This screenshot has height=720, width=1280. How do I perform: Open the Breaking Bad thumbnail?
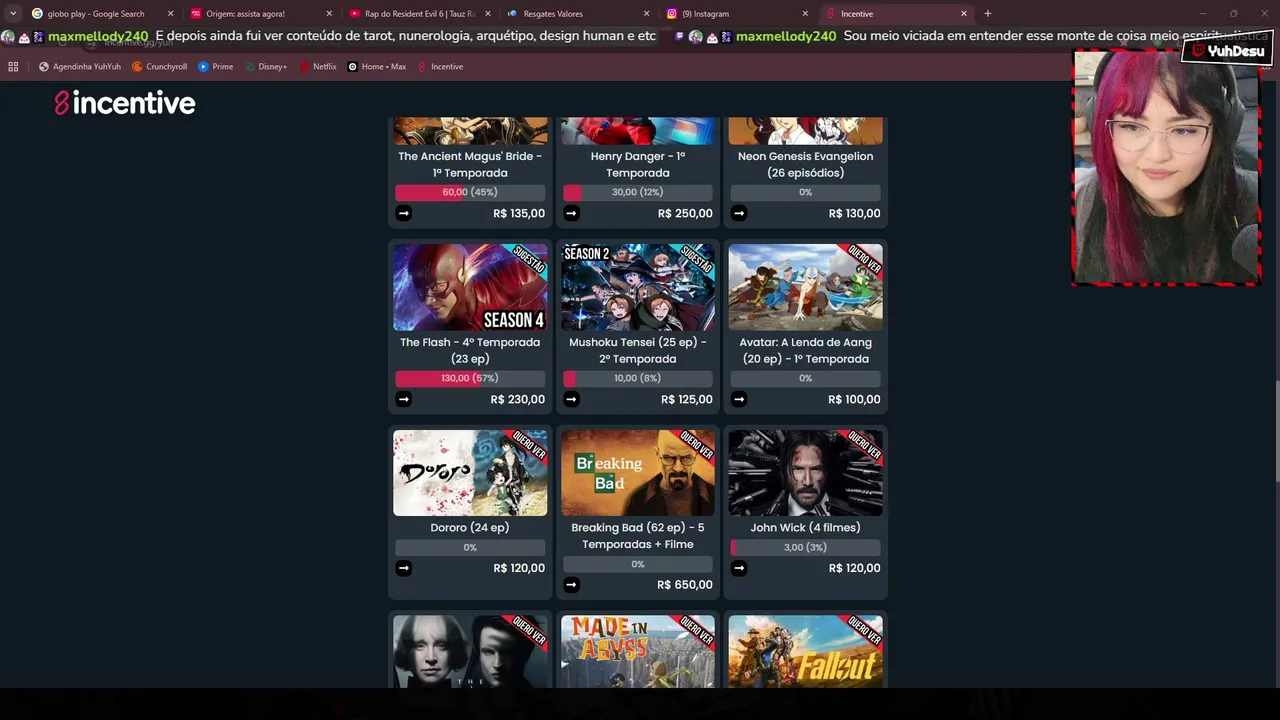(x=638, y=473)
